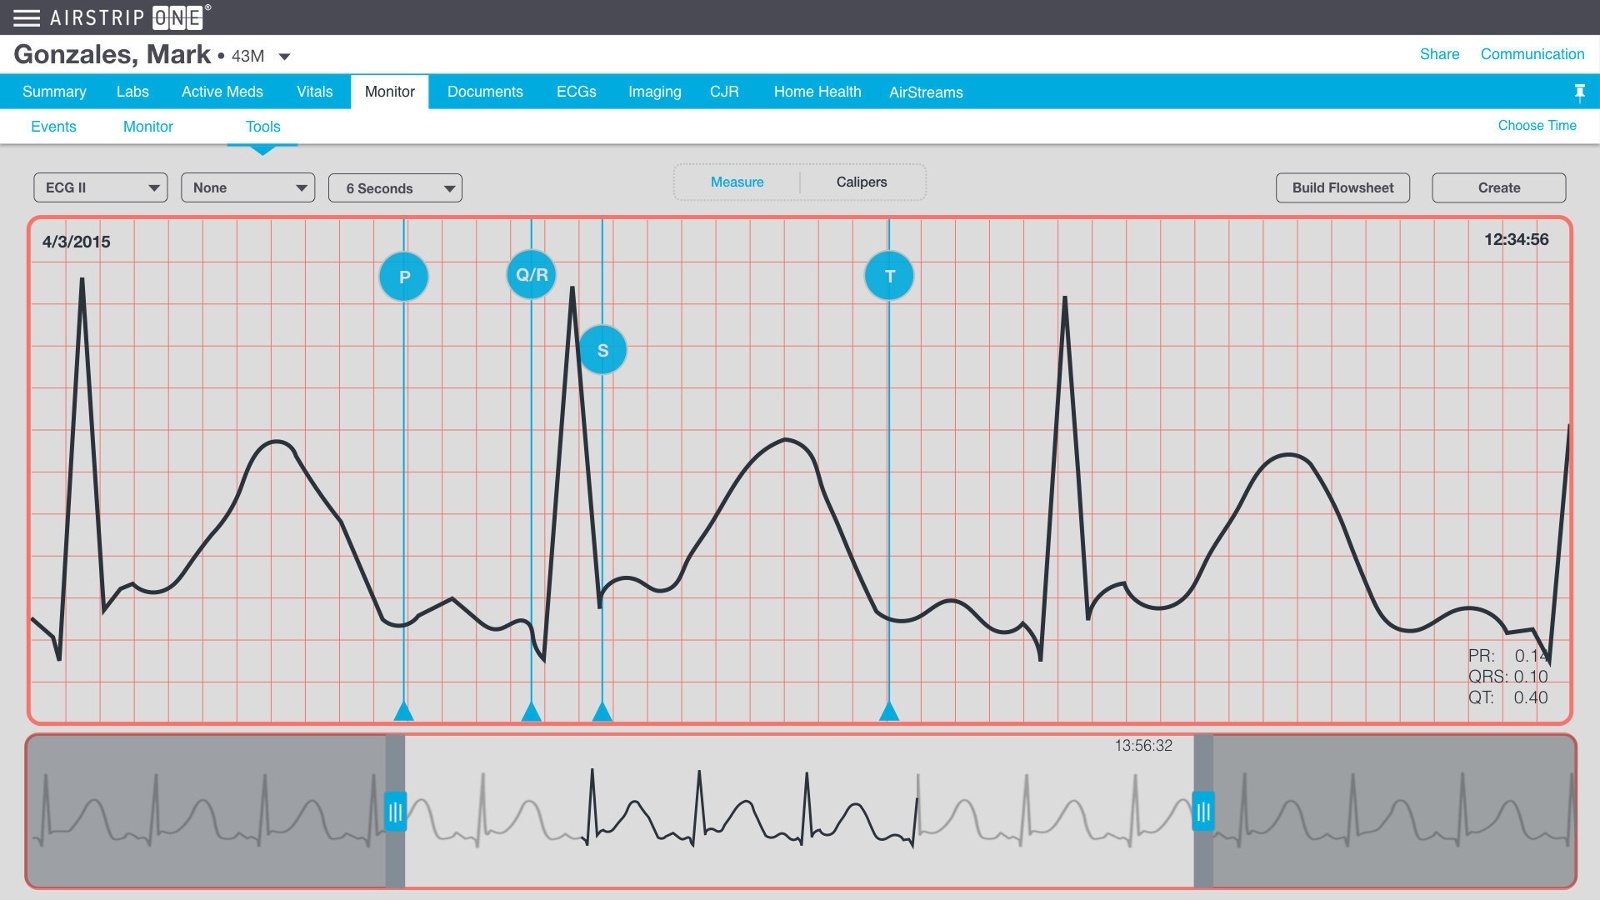Select the T wave marker bubble
The image size is (1600, 900).
[x=889, y=276]
